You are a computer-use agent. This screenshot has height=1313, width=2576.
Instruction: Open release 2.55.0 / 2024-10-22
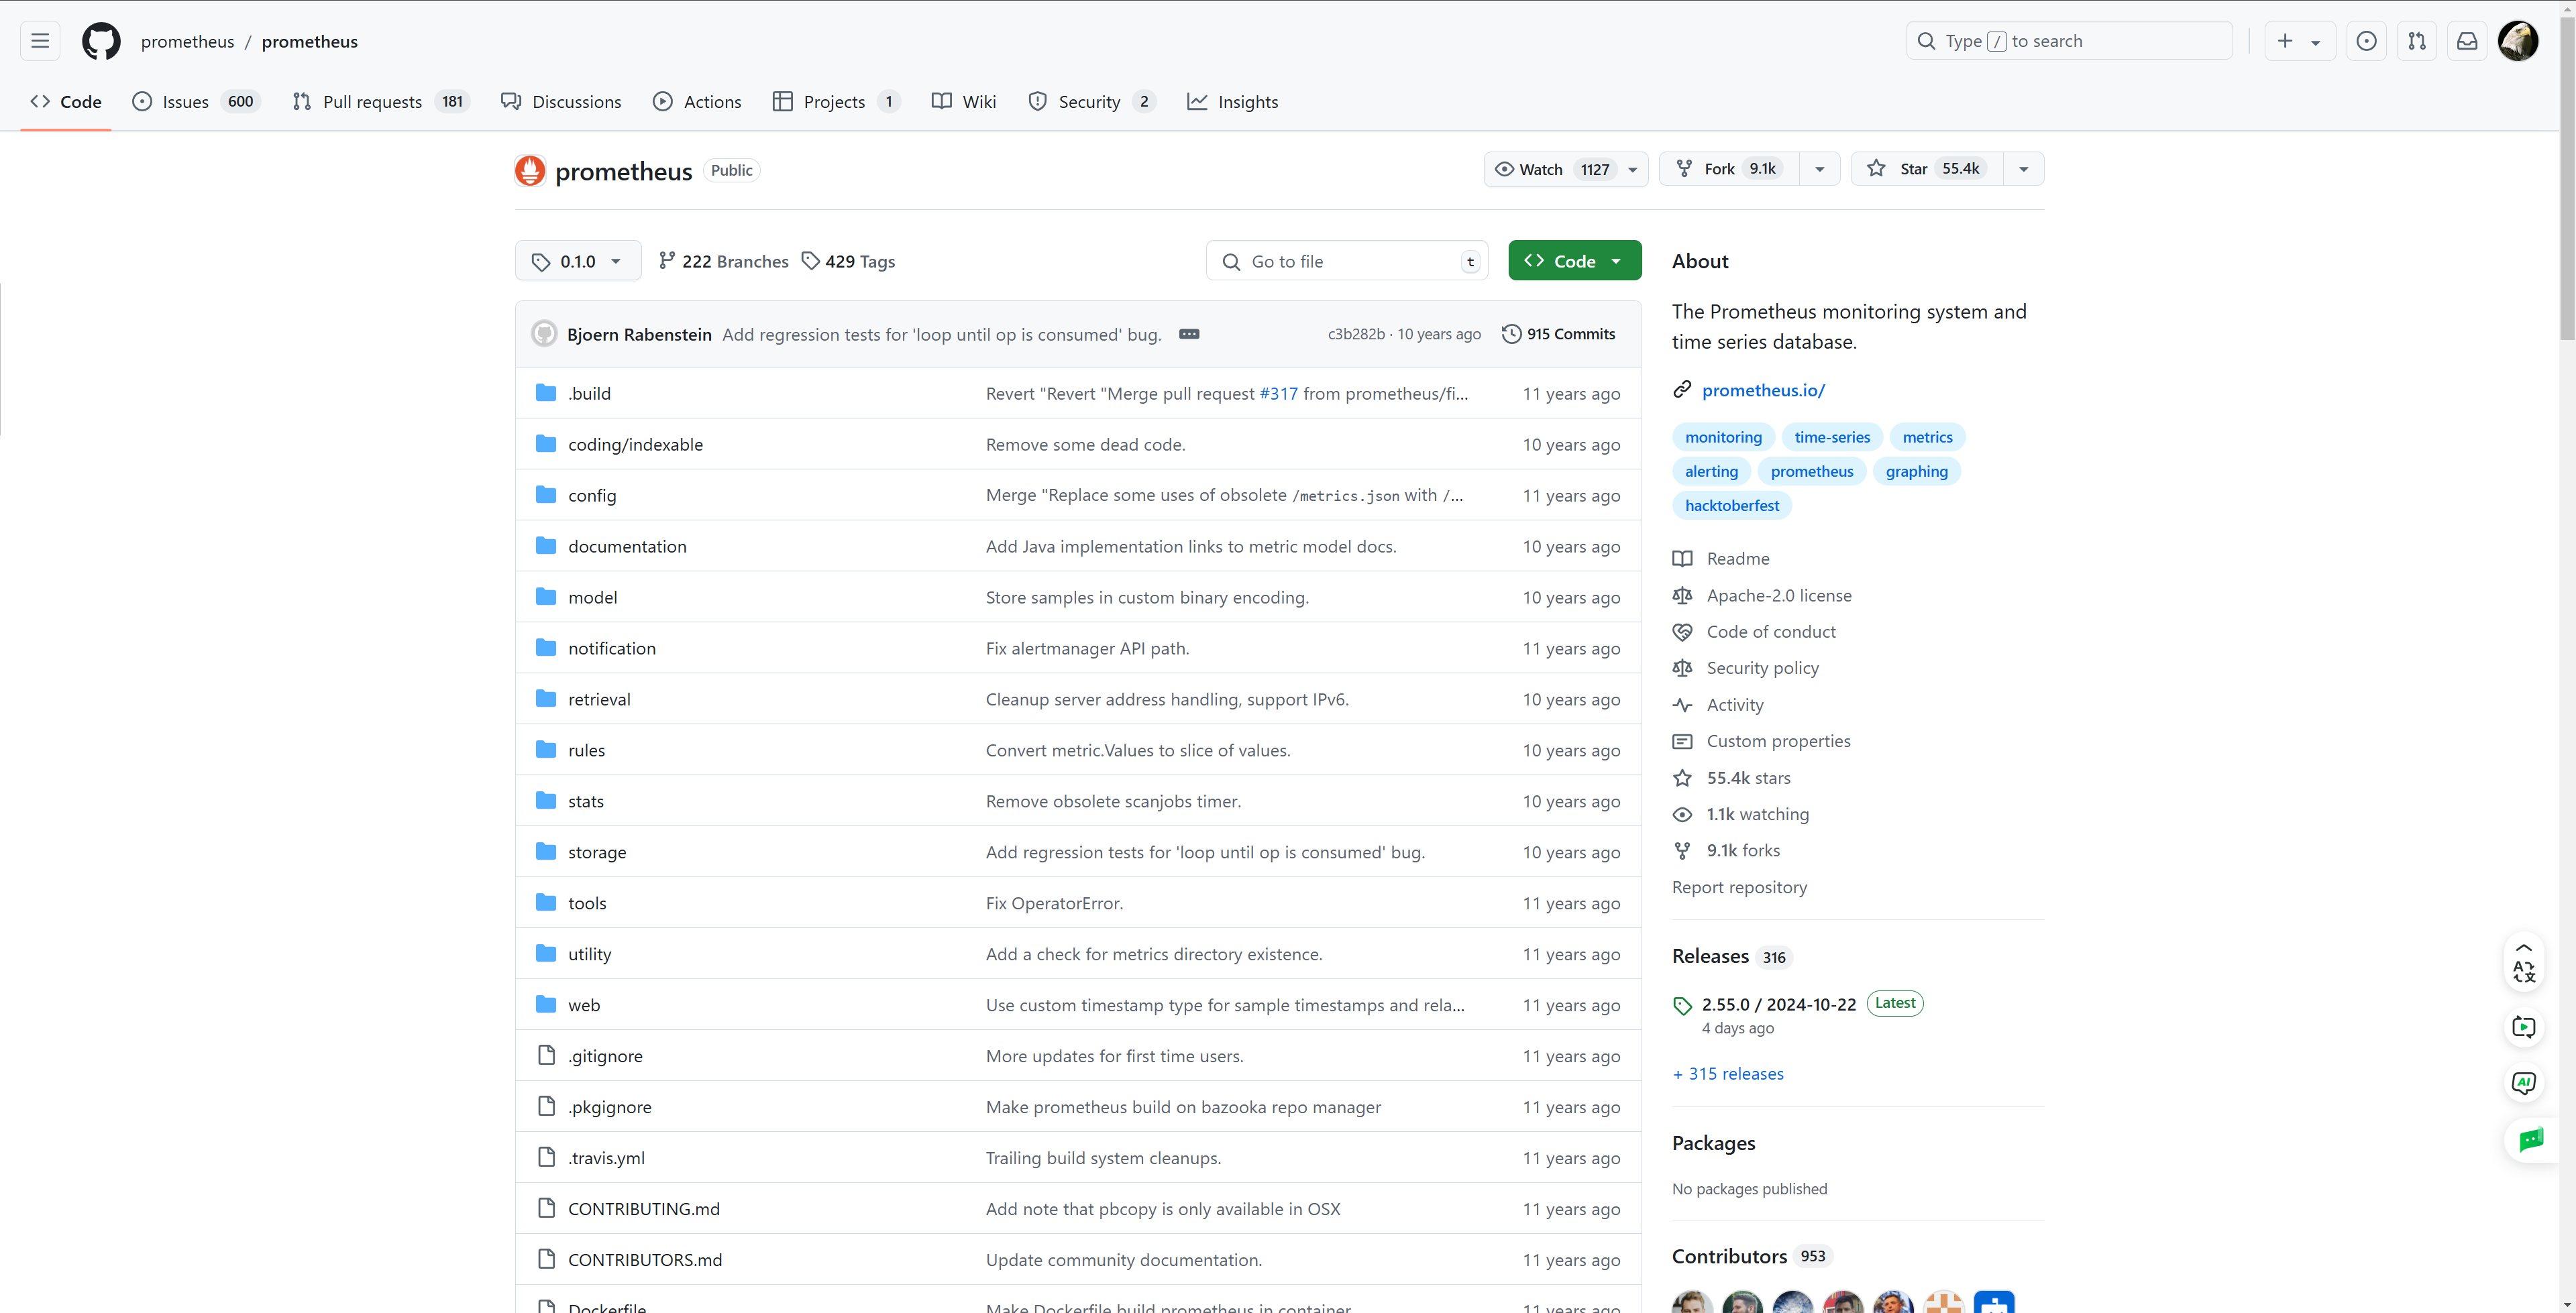pos(1778,1004)
